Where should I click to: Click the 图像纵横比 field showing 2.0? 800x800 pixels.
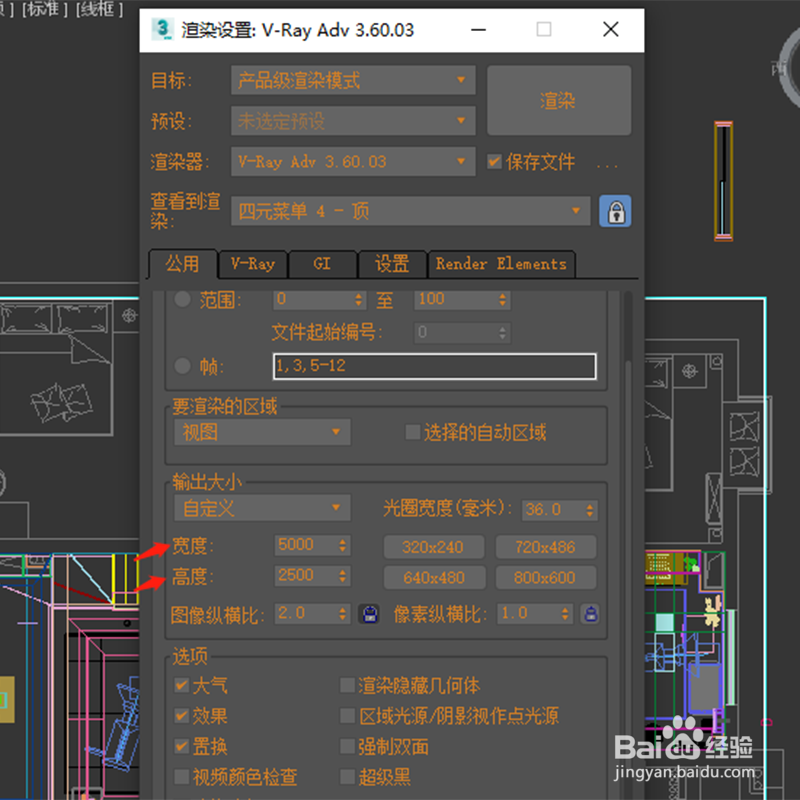tap(306, 613)
